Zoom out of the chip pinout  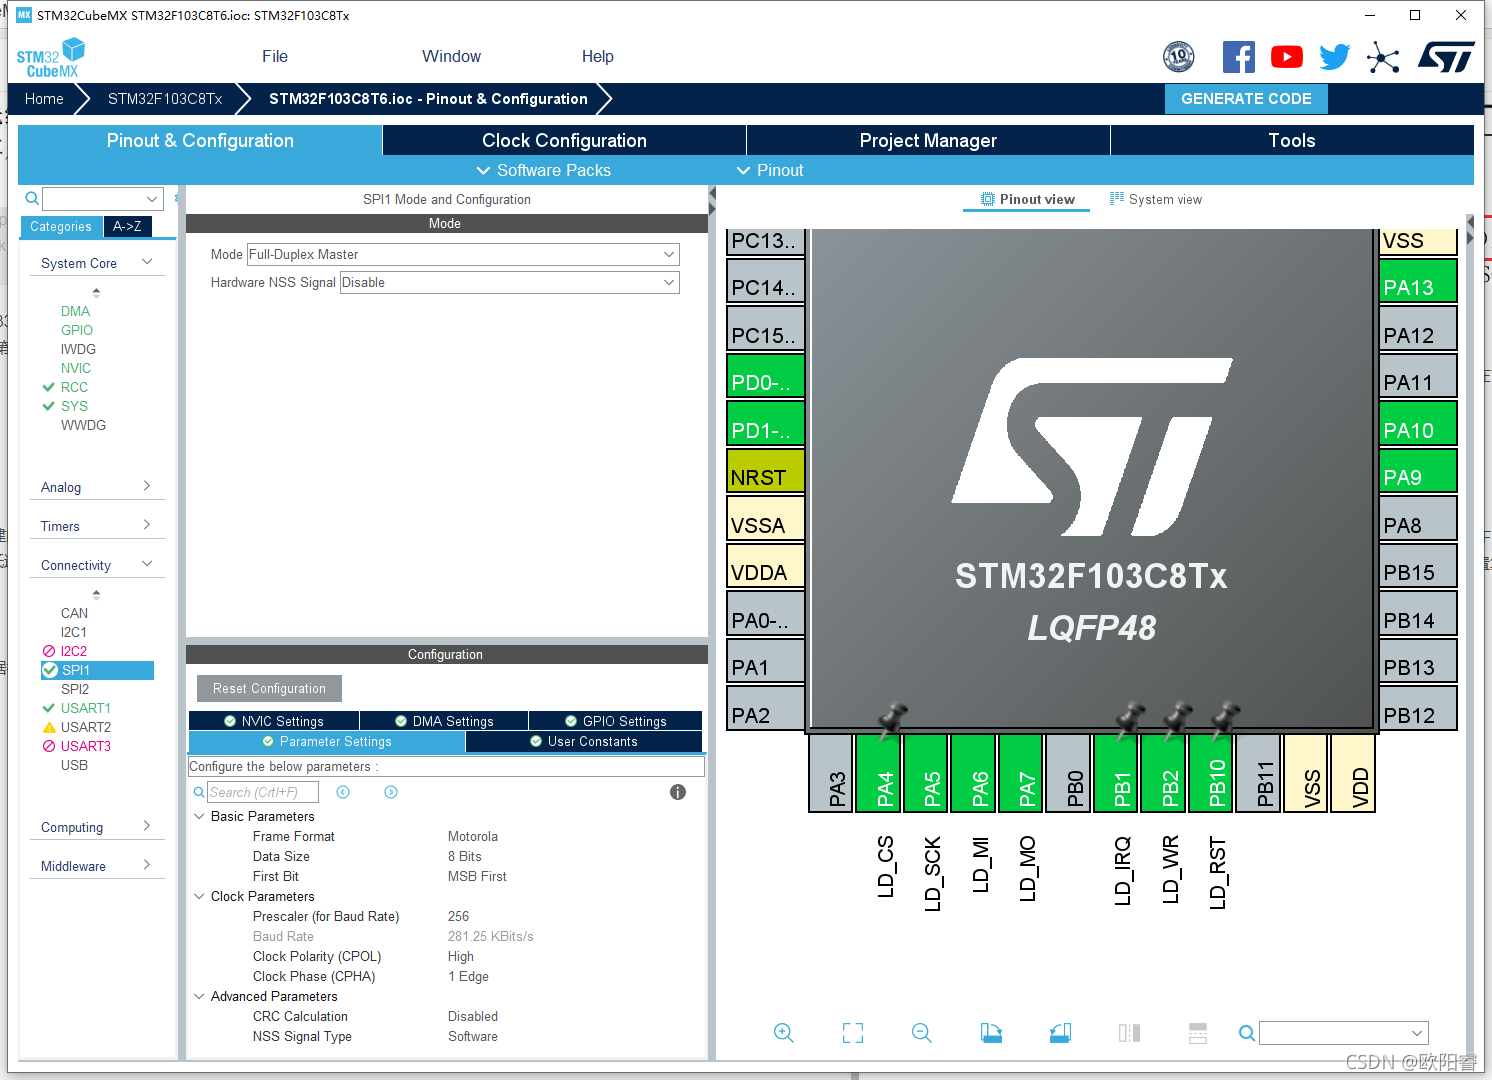[922, 1033]
